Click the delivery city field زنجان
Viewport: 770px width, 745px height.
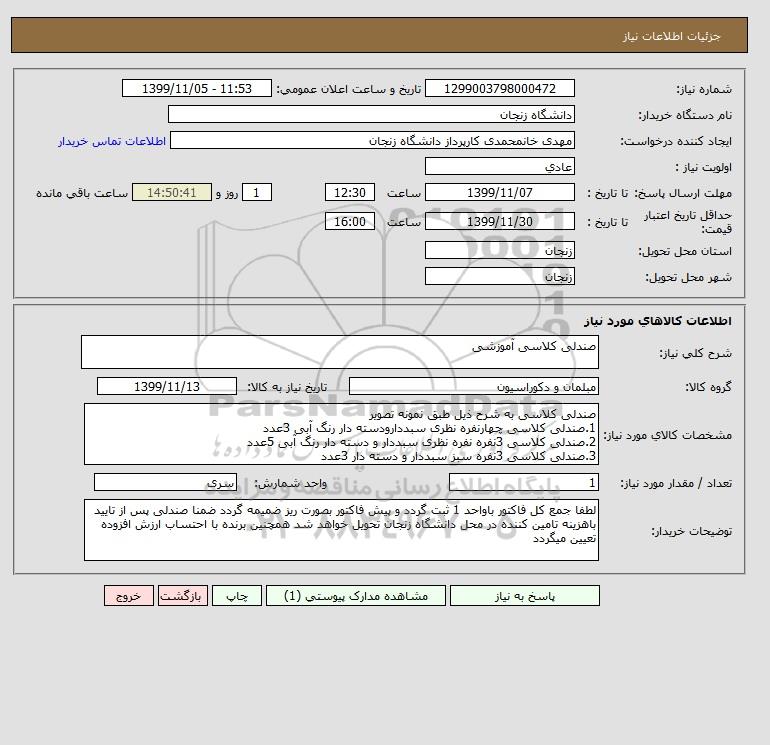click(499, 276)
